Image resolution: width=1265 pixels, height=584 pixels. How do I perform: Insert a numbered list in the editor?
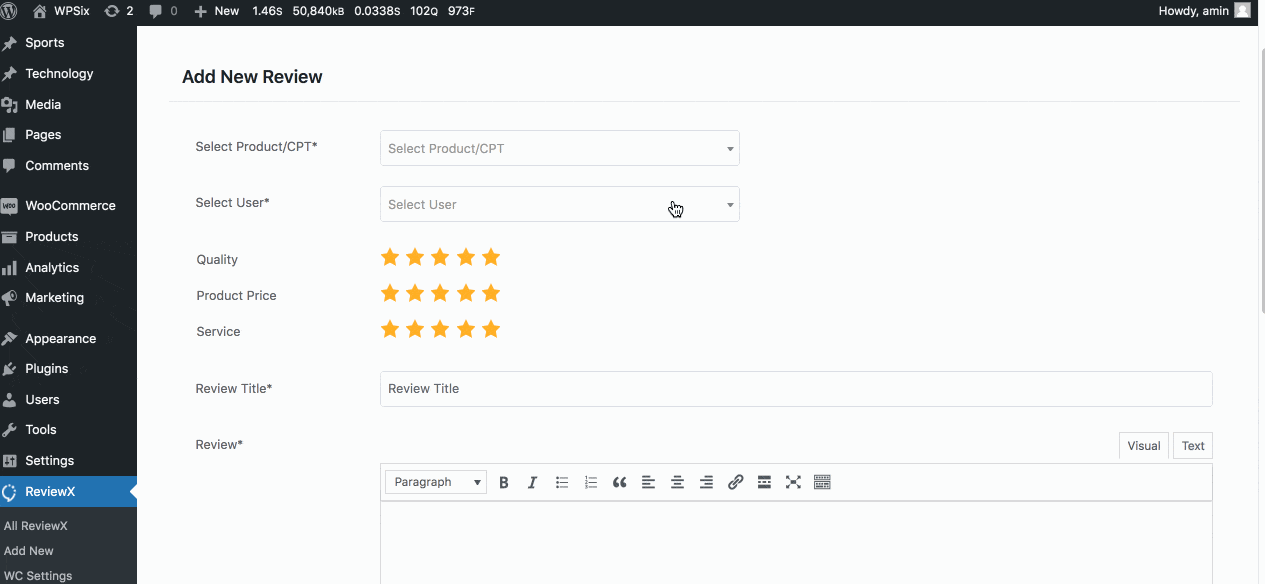pos(591,482)
